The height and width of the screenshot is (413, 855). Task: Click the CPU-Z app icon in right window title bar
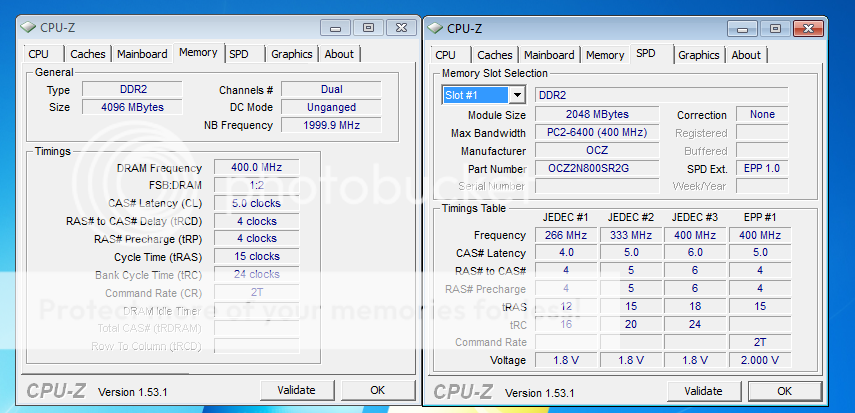click(435, 28)
